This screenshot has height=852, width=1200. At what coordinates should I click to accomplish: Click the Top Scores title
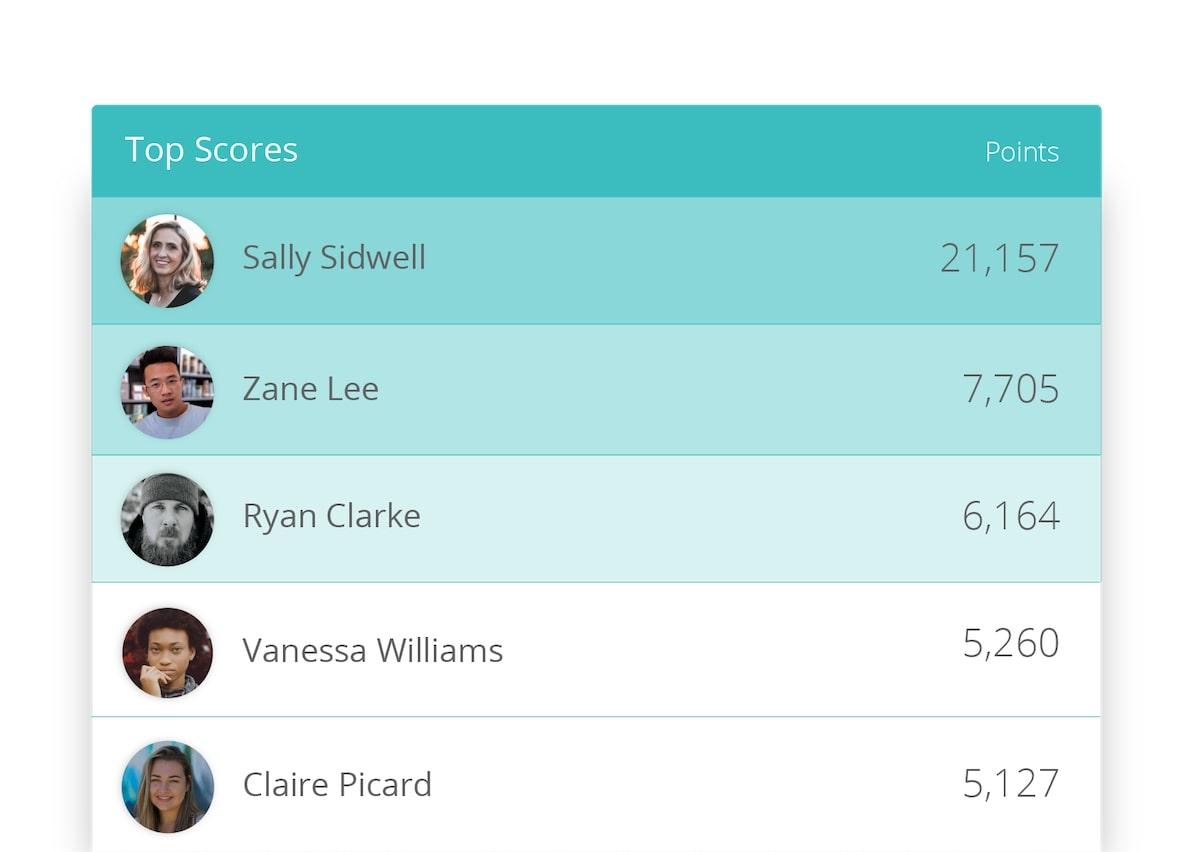[211, 150]
